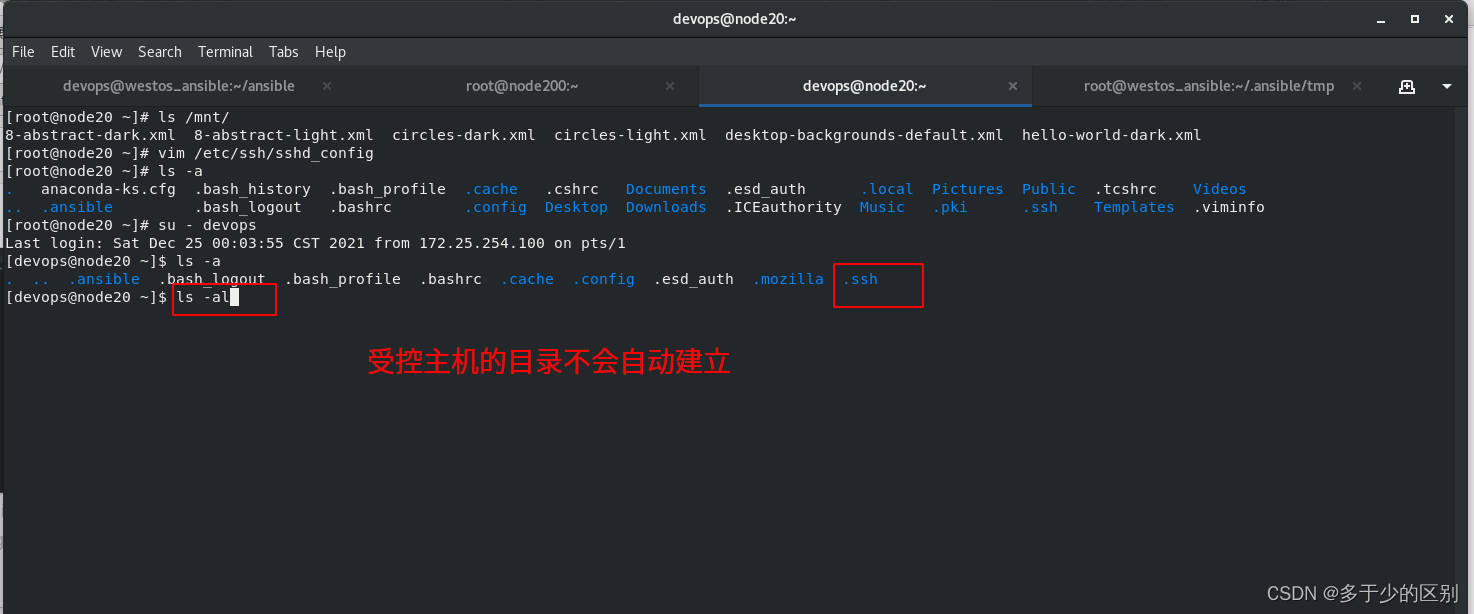
Task: Click the Templates directory name
Action: pyautogui.click(x=1134, y=207)
